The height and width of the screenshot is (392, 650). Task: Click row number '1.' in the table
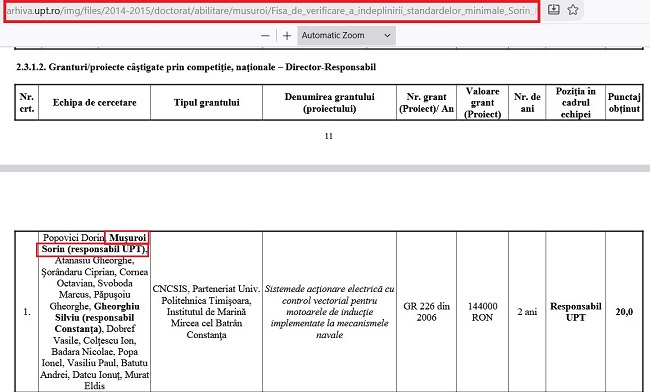[x=27, y=312]
